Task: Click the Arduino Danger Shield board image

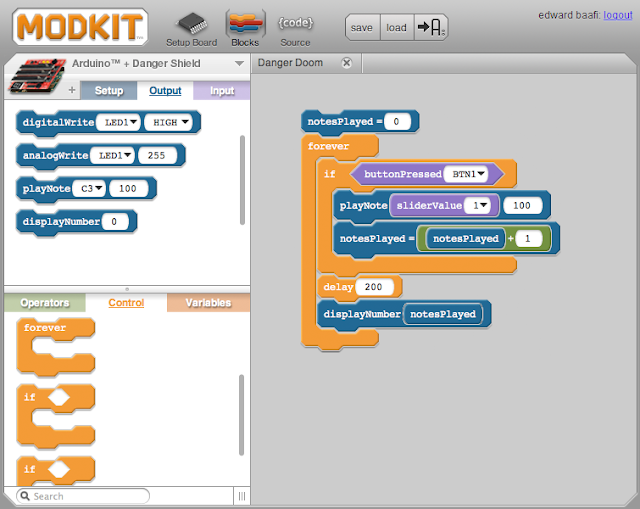Action: (x=37, y=76)
